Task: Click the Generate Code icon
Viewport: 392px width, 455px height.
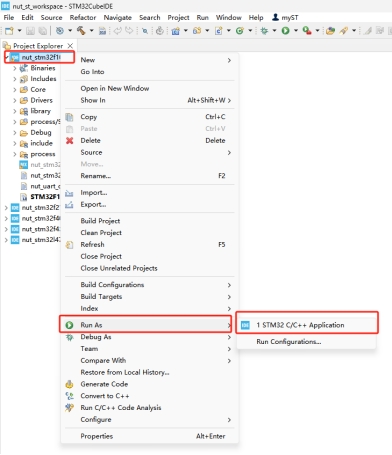Action: coord(69,384)
